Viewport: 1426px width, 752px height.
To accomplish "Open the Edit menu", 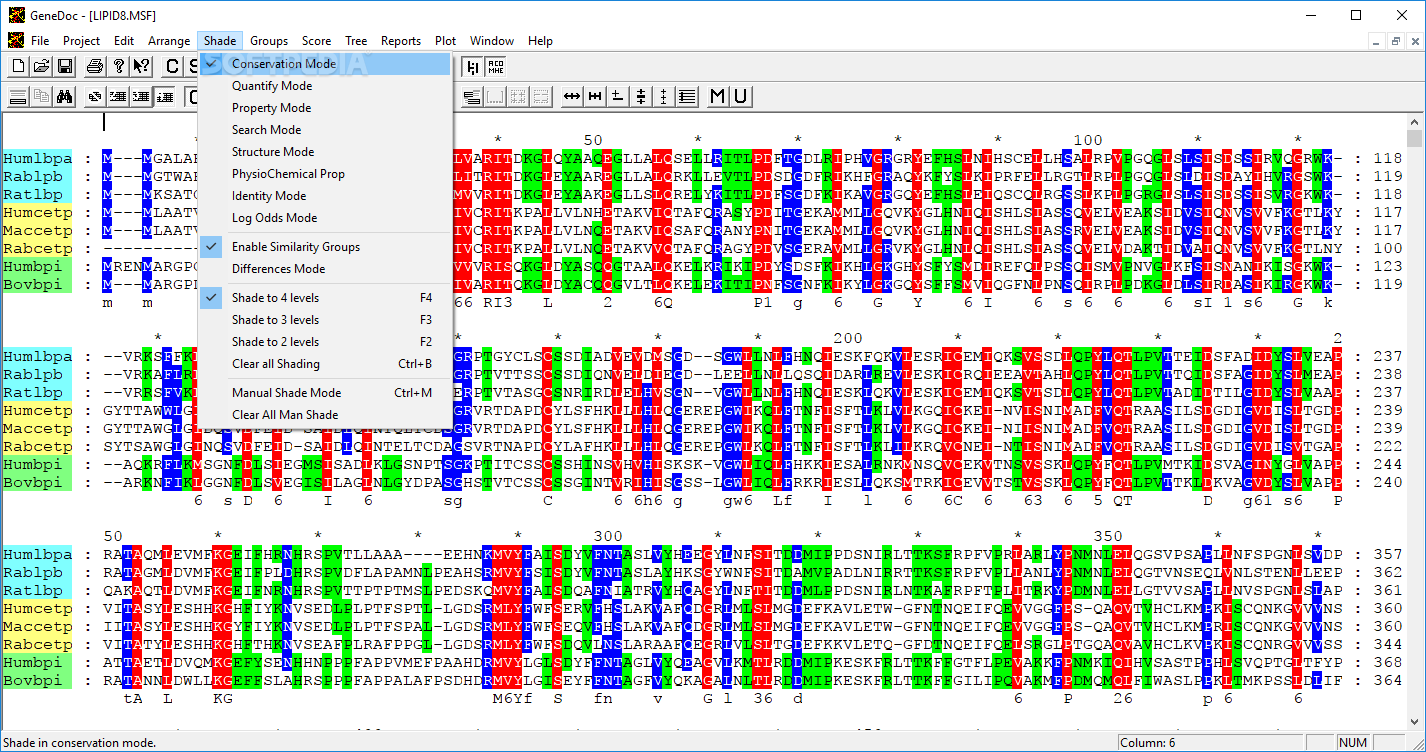I will pos(124,41).
